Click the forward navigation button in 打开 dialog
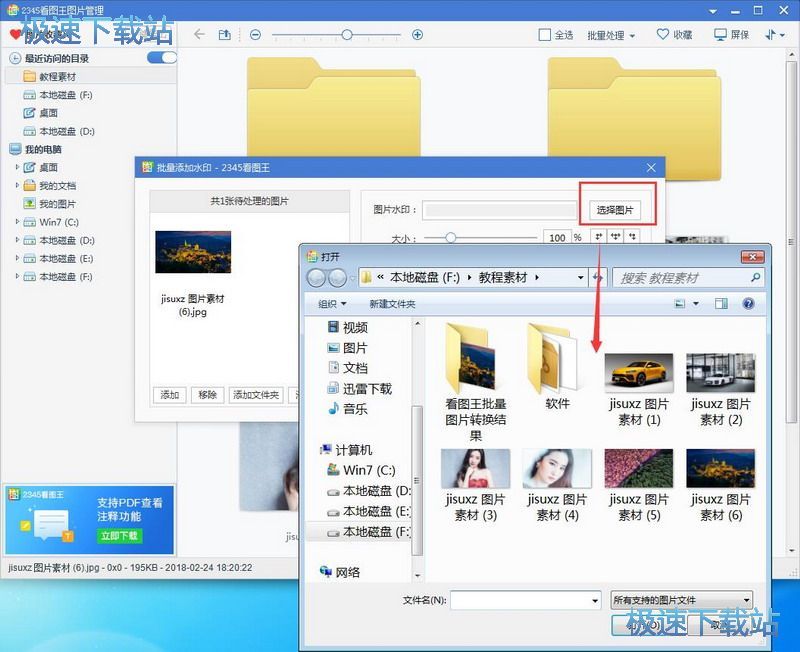The height and width of the screenshot is (652, 800). click(x=337, y=278)
